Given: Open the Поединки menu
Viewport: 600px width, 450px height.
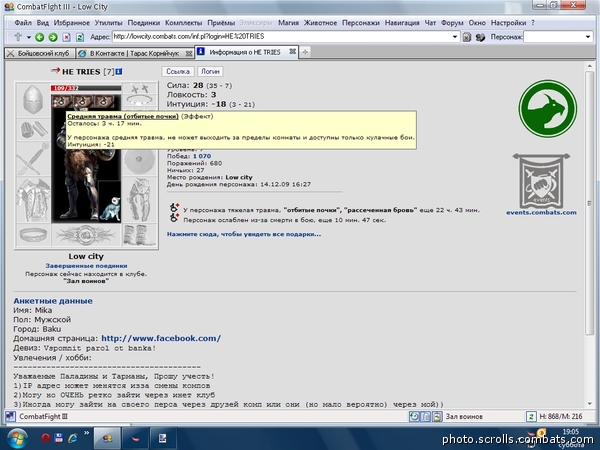Looking at the screenshot, I should pyautogui.click(x=144, y=23).
